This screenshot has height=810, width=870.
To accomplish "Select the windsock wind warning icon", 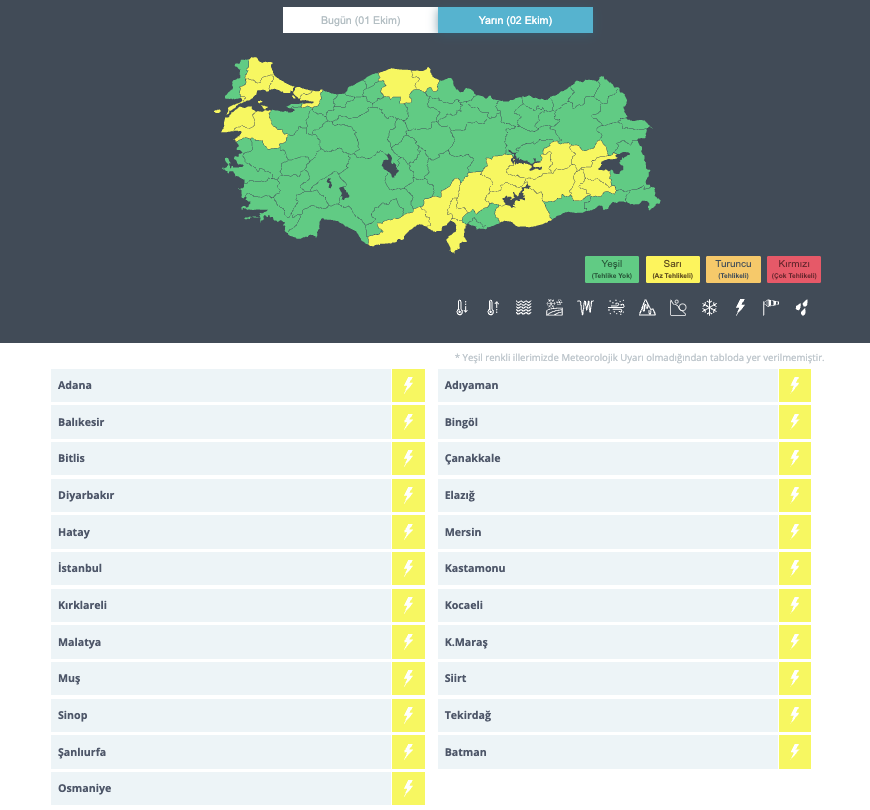I will pos(771,307).
